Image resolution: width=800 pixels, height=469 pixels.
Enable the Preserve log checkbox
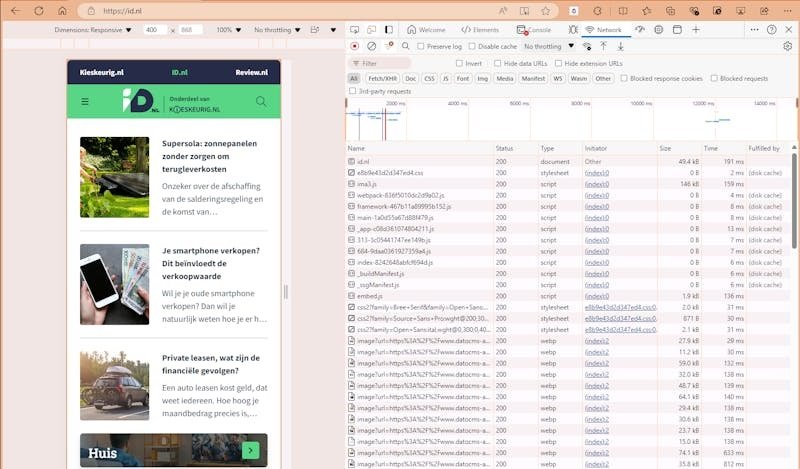(x=421, y=46)
